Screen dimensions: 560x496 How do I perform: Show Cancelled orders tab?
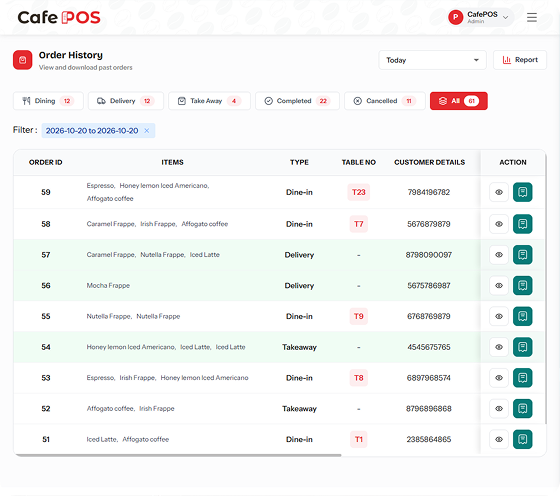click(x=385, y=101)
